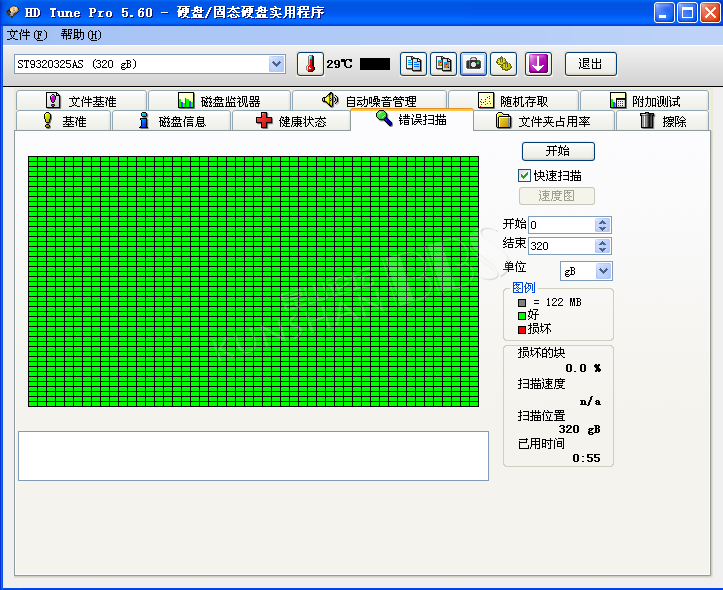Screen dimensions: 723x590
Task: Select the 错误扫描 tab
Action: point(412,120)
